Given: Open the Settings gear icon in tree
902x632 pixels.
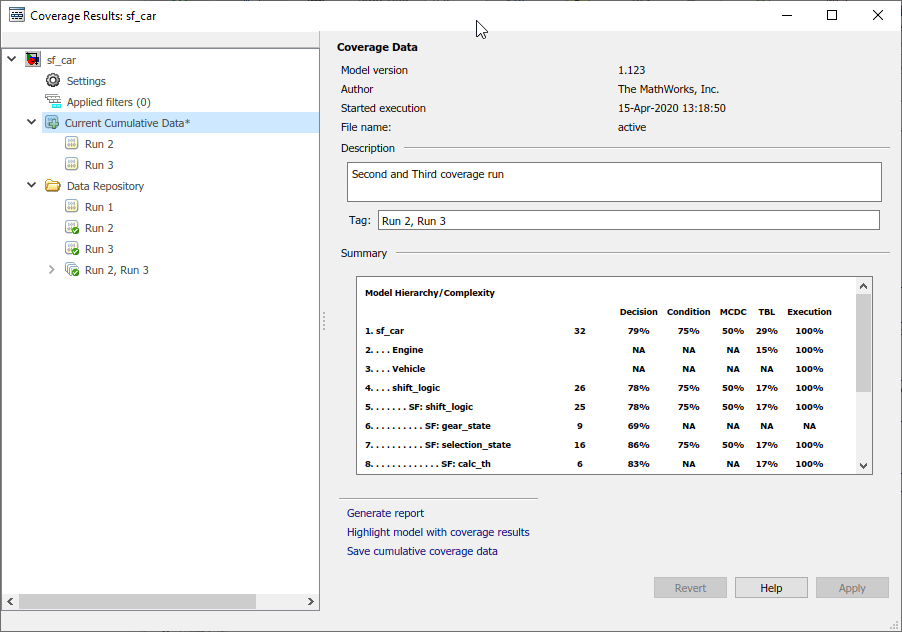Looking at the screenshot, I should tap(53, 80).
